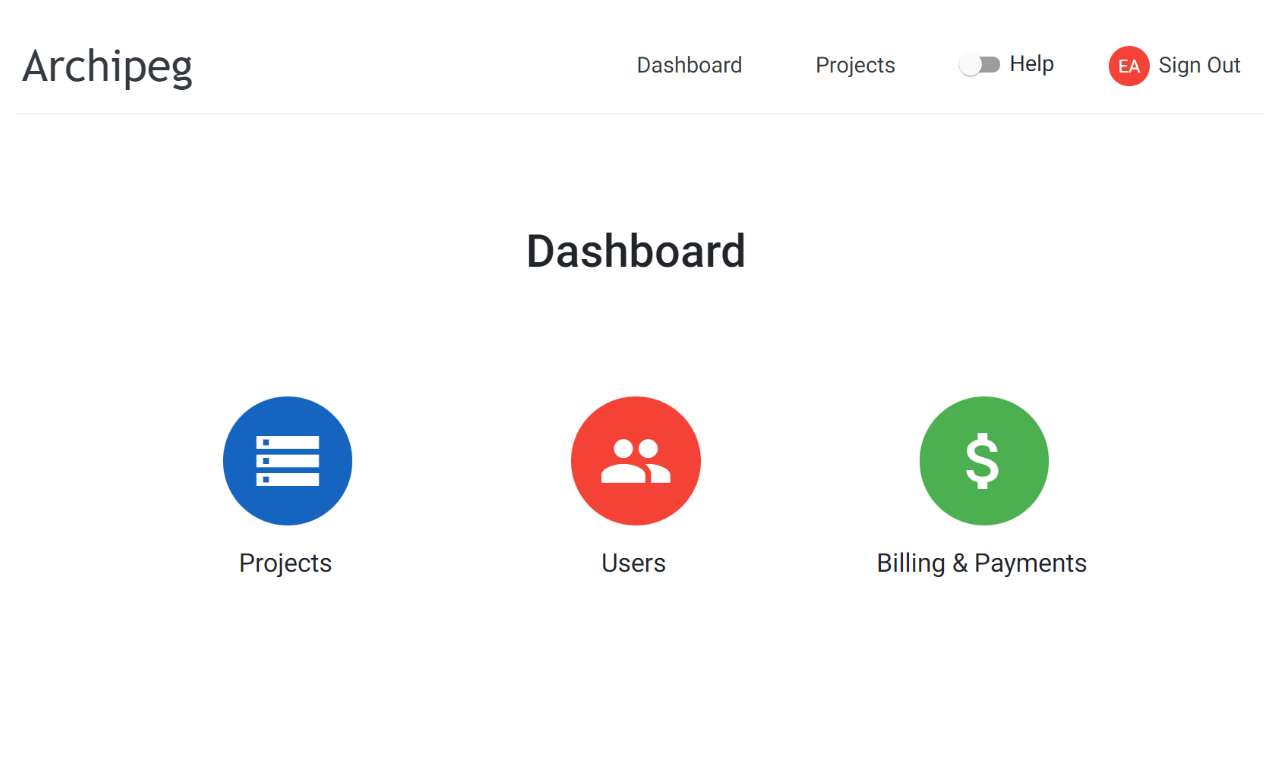
Task: Toggle the Help switch
Action: coord(979,65)
